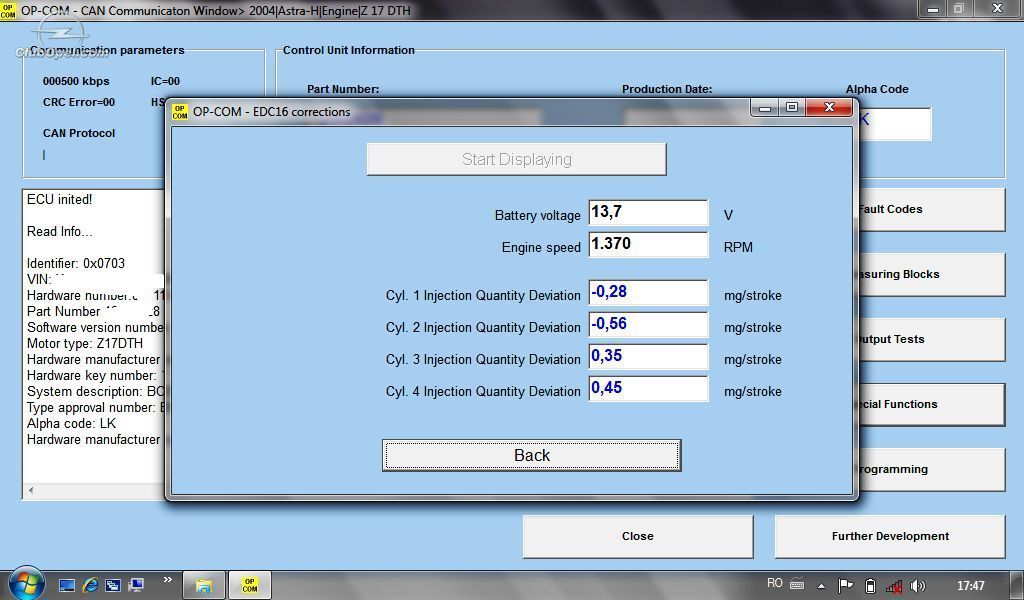
Task: Click the 'Motor type: Z17DTH' log line
Action: tap(84, 344)
